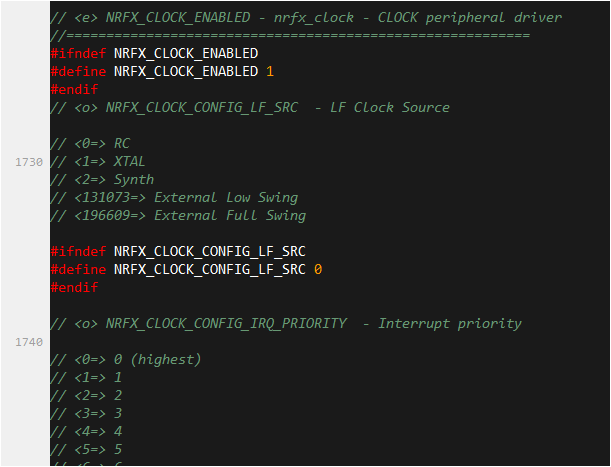
Task: Click the LF Clock Source comment text
Action: pos(390,108)
